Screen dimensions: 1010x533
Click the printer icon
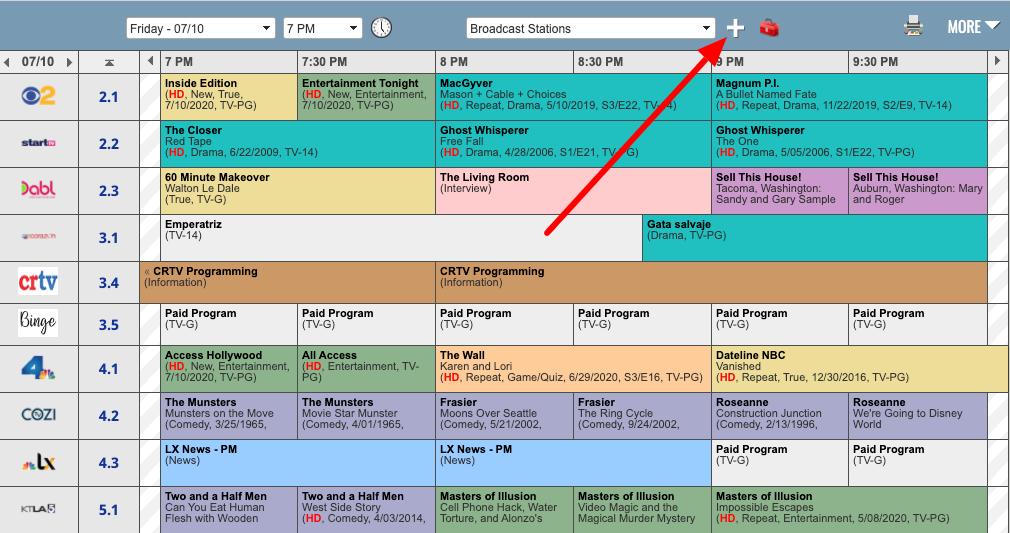tap(913, 27)
